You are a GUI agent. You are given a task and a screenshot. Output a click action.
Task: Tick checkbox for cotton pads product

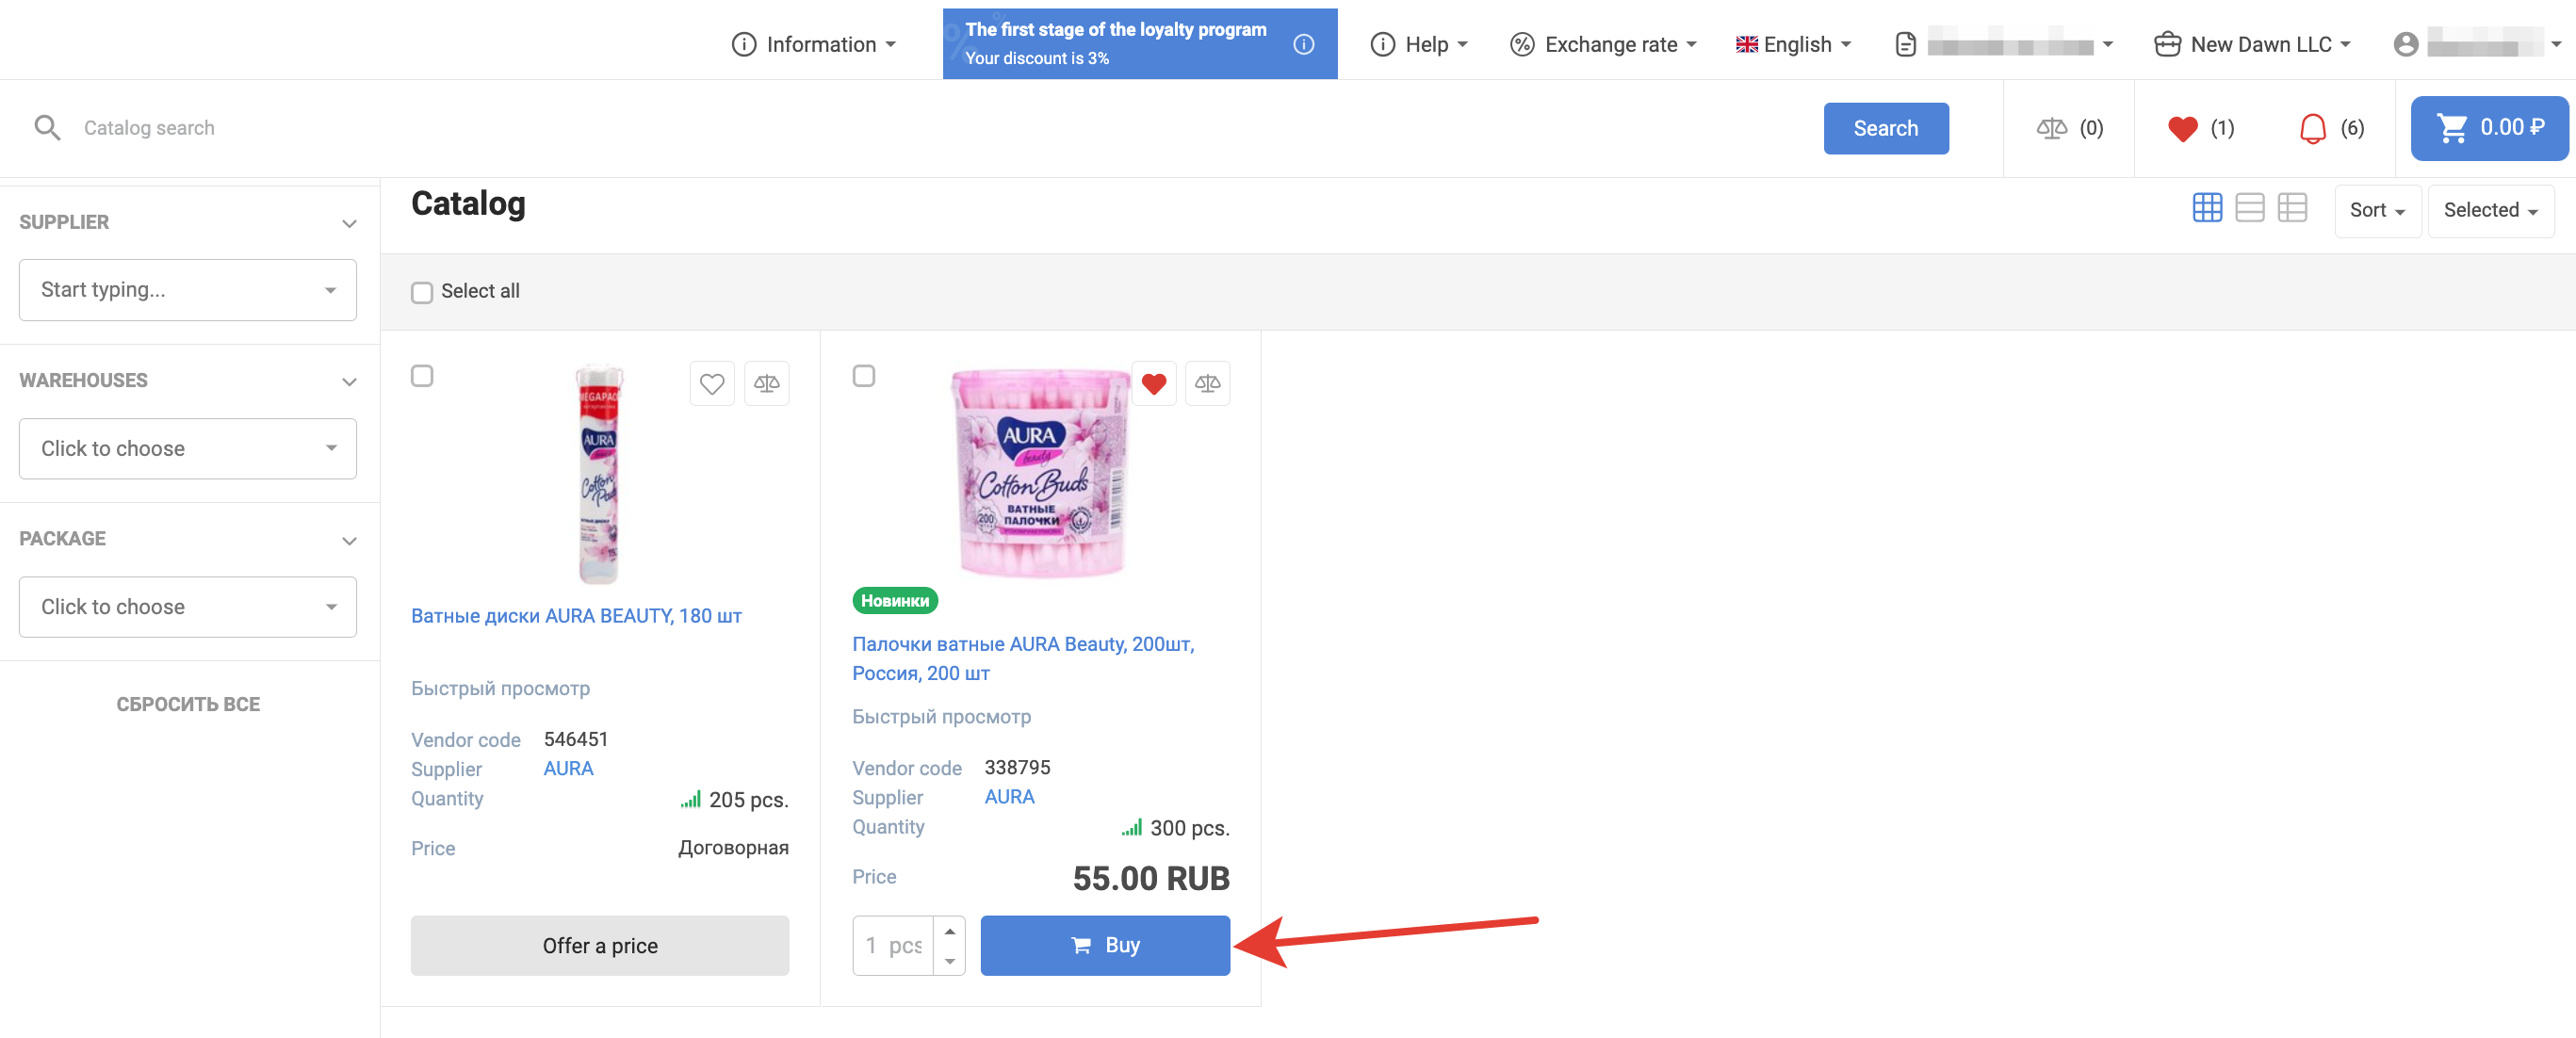pyautogui.click(x=422, y=376)
